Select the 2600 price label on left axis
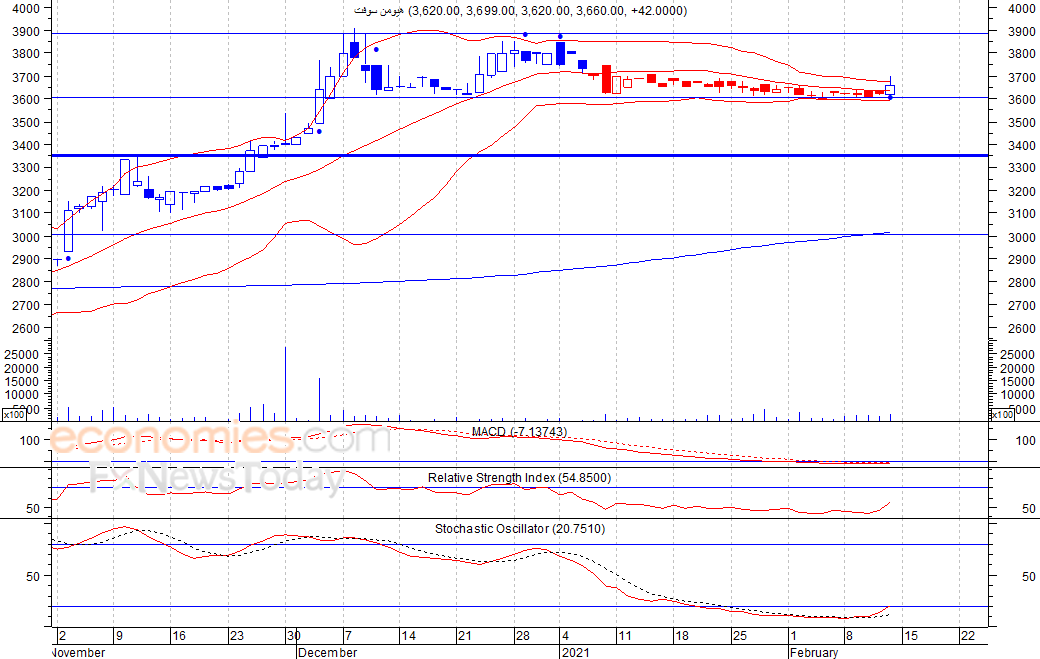This screenshot has height=659, width=1040. tap(26, 328)
